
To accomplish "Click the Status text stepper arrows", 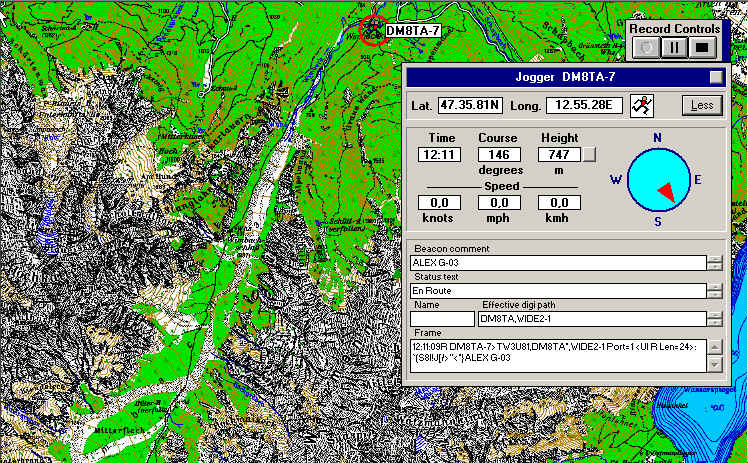I will (x=715, y=290).
